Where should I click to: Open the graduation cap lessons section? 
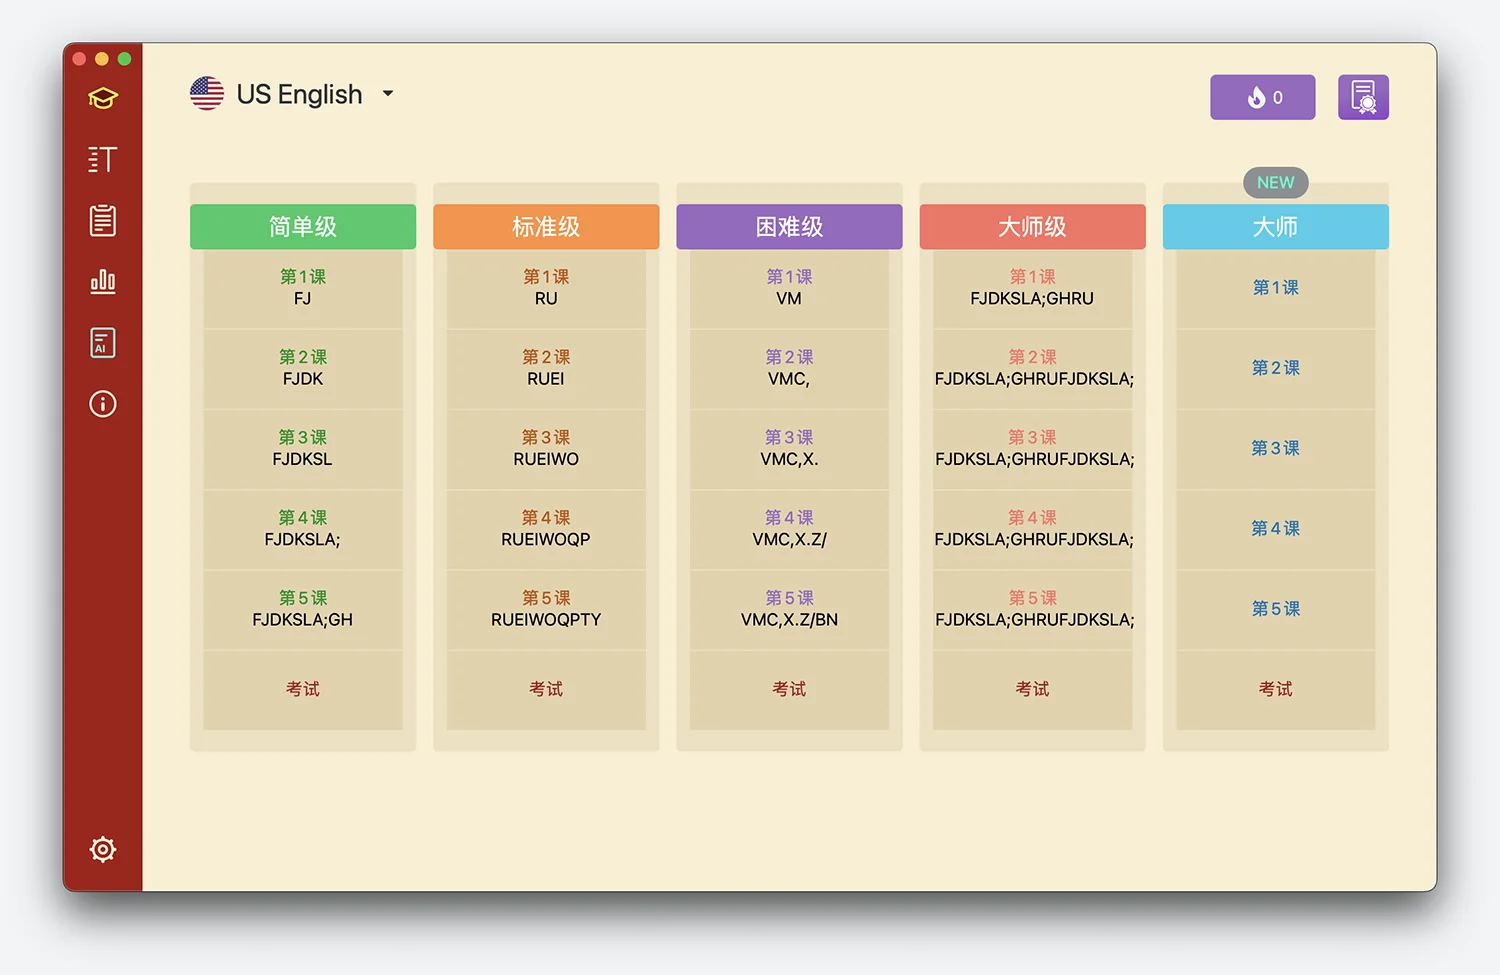pyautogui.click(x=103, y=98)
